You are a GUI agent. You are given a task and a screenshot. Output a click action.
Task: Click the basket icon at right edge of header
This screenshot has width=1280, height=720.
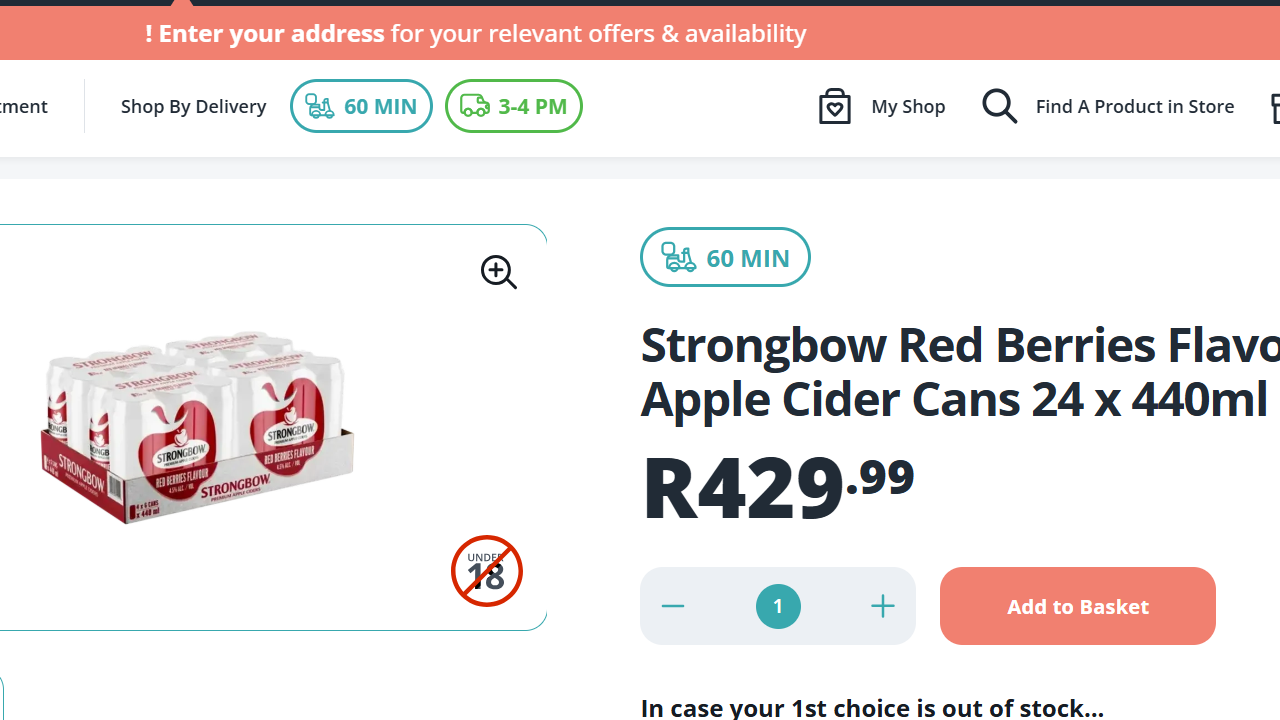point(1275,107)
